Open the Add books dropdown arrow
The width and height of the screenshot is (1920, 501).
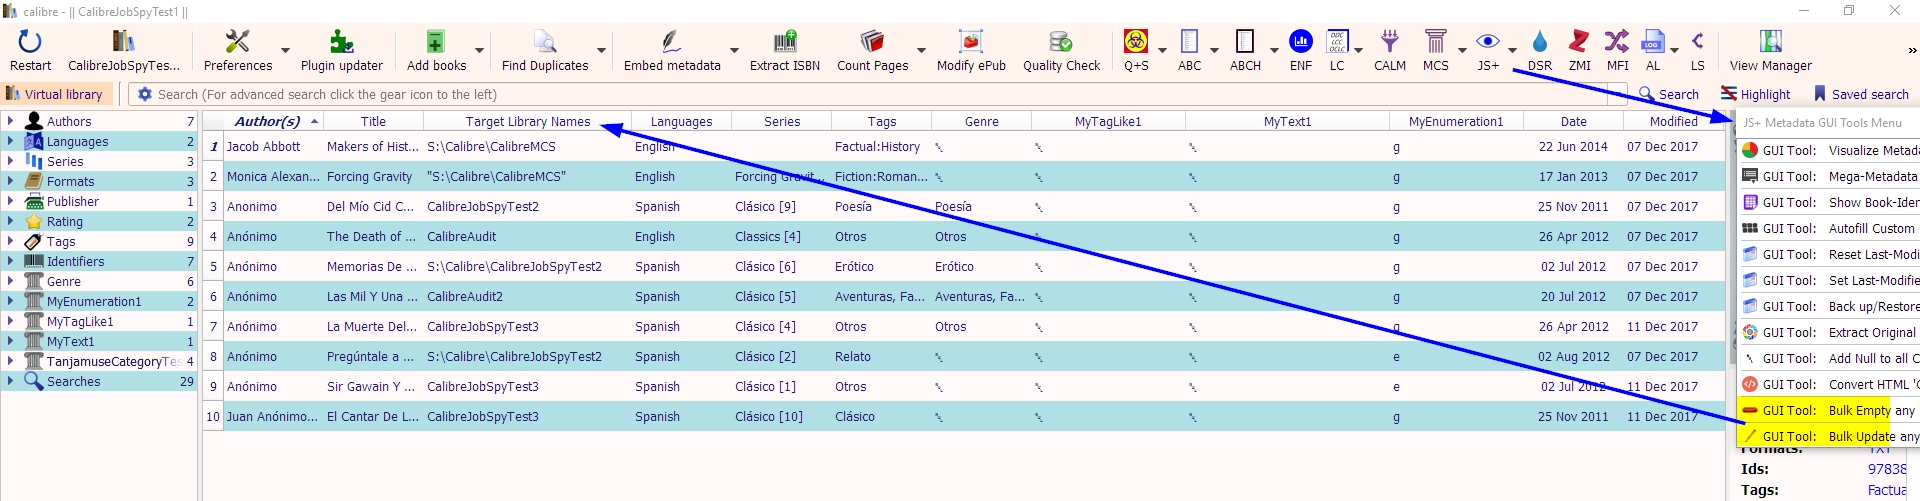[x=479, y=50]
